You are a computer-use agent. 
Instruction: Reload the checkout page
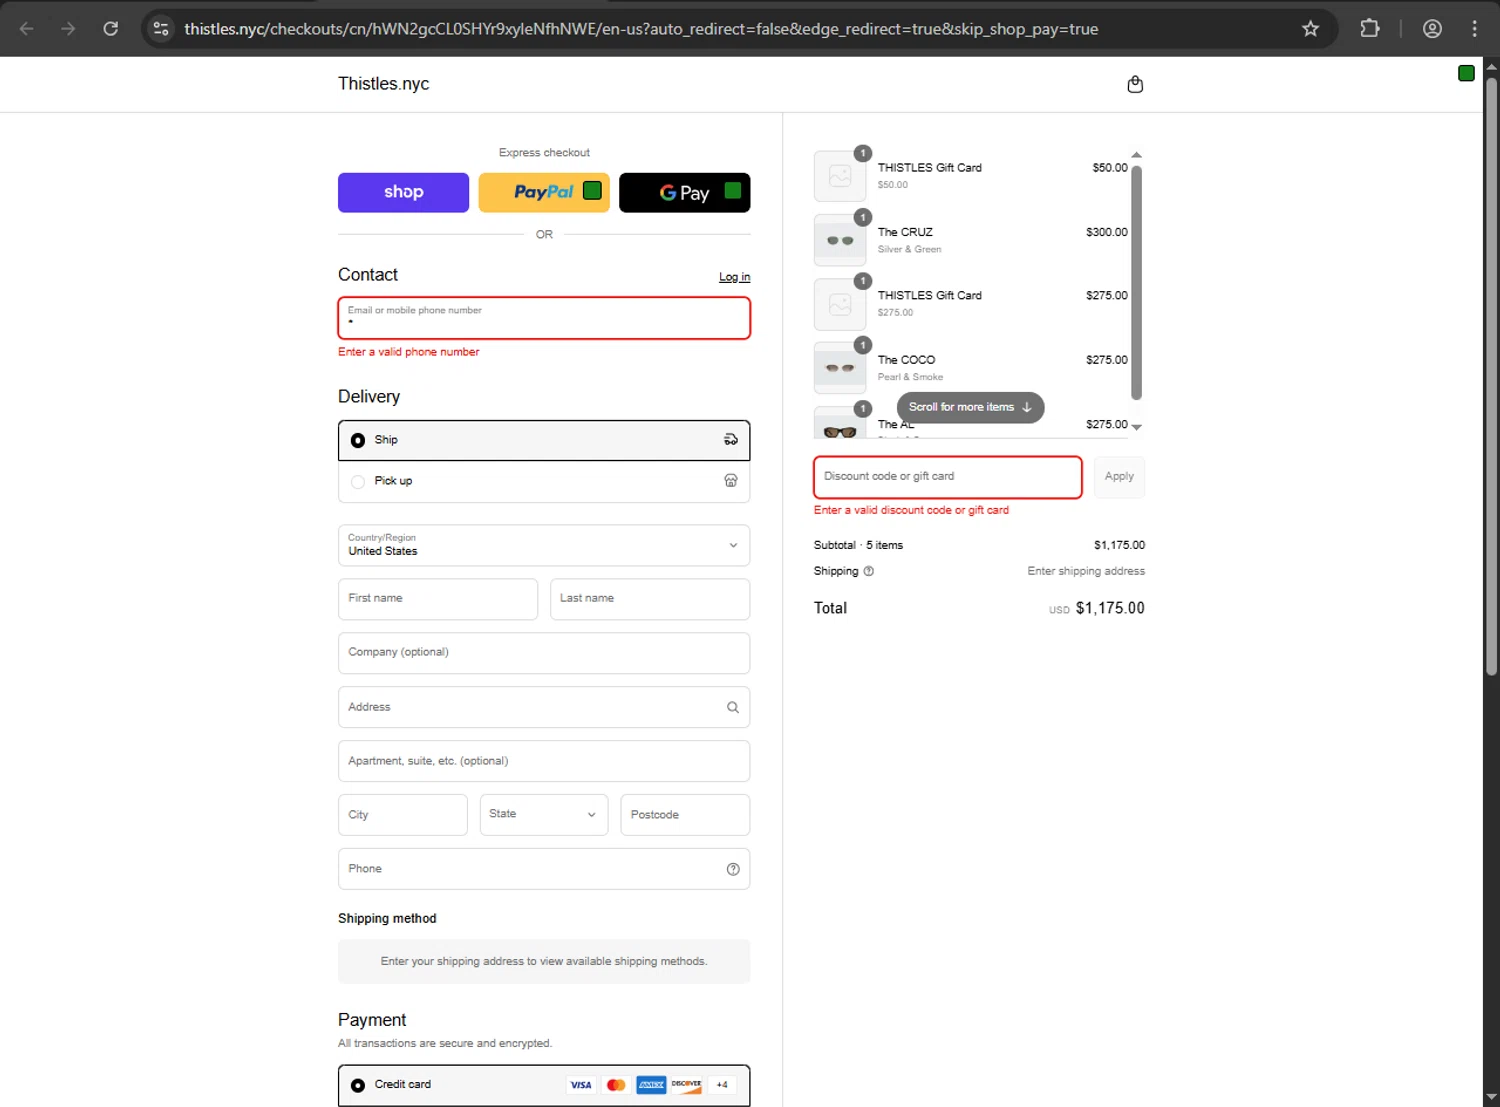coord(111,29)
